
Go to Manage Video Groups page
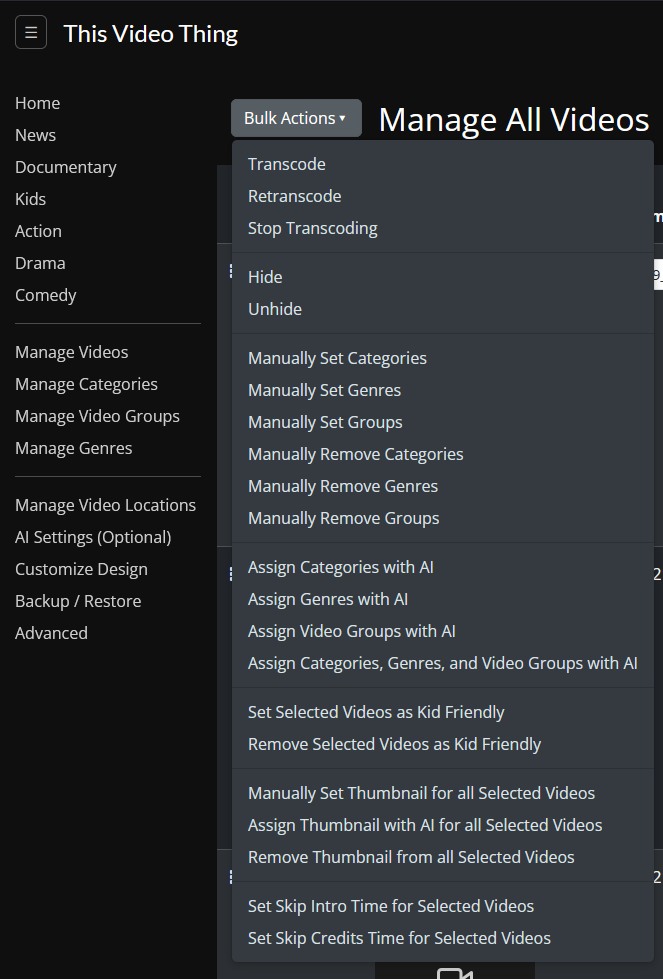(x=97, y=416)
